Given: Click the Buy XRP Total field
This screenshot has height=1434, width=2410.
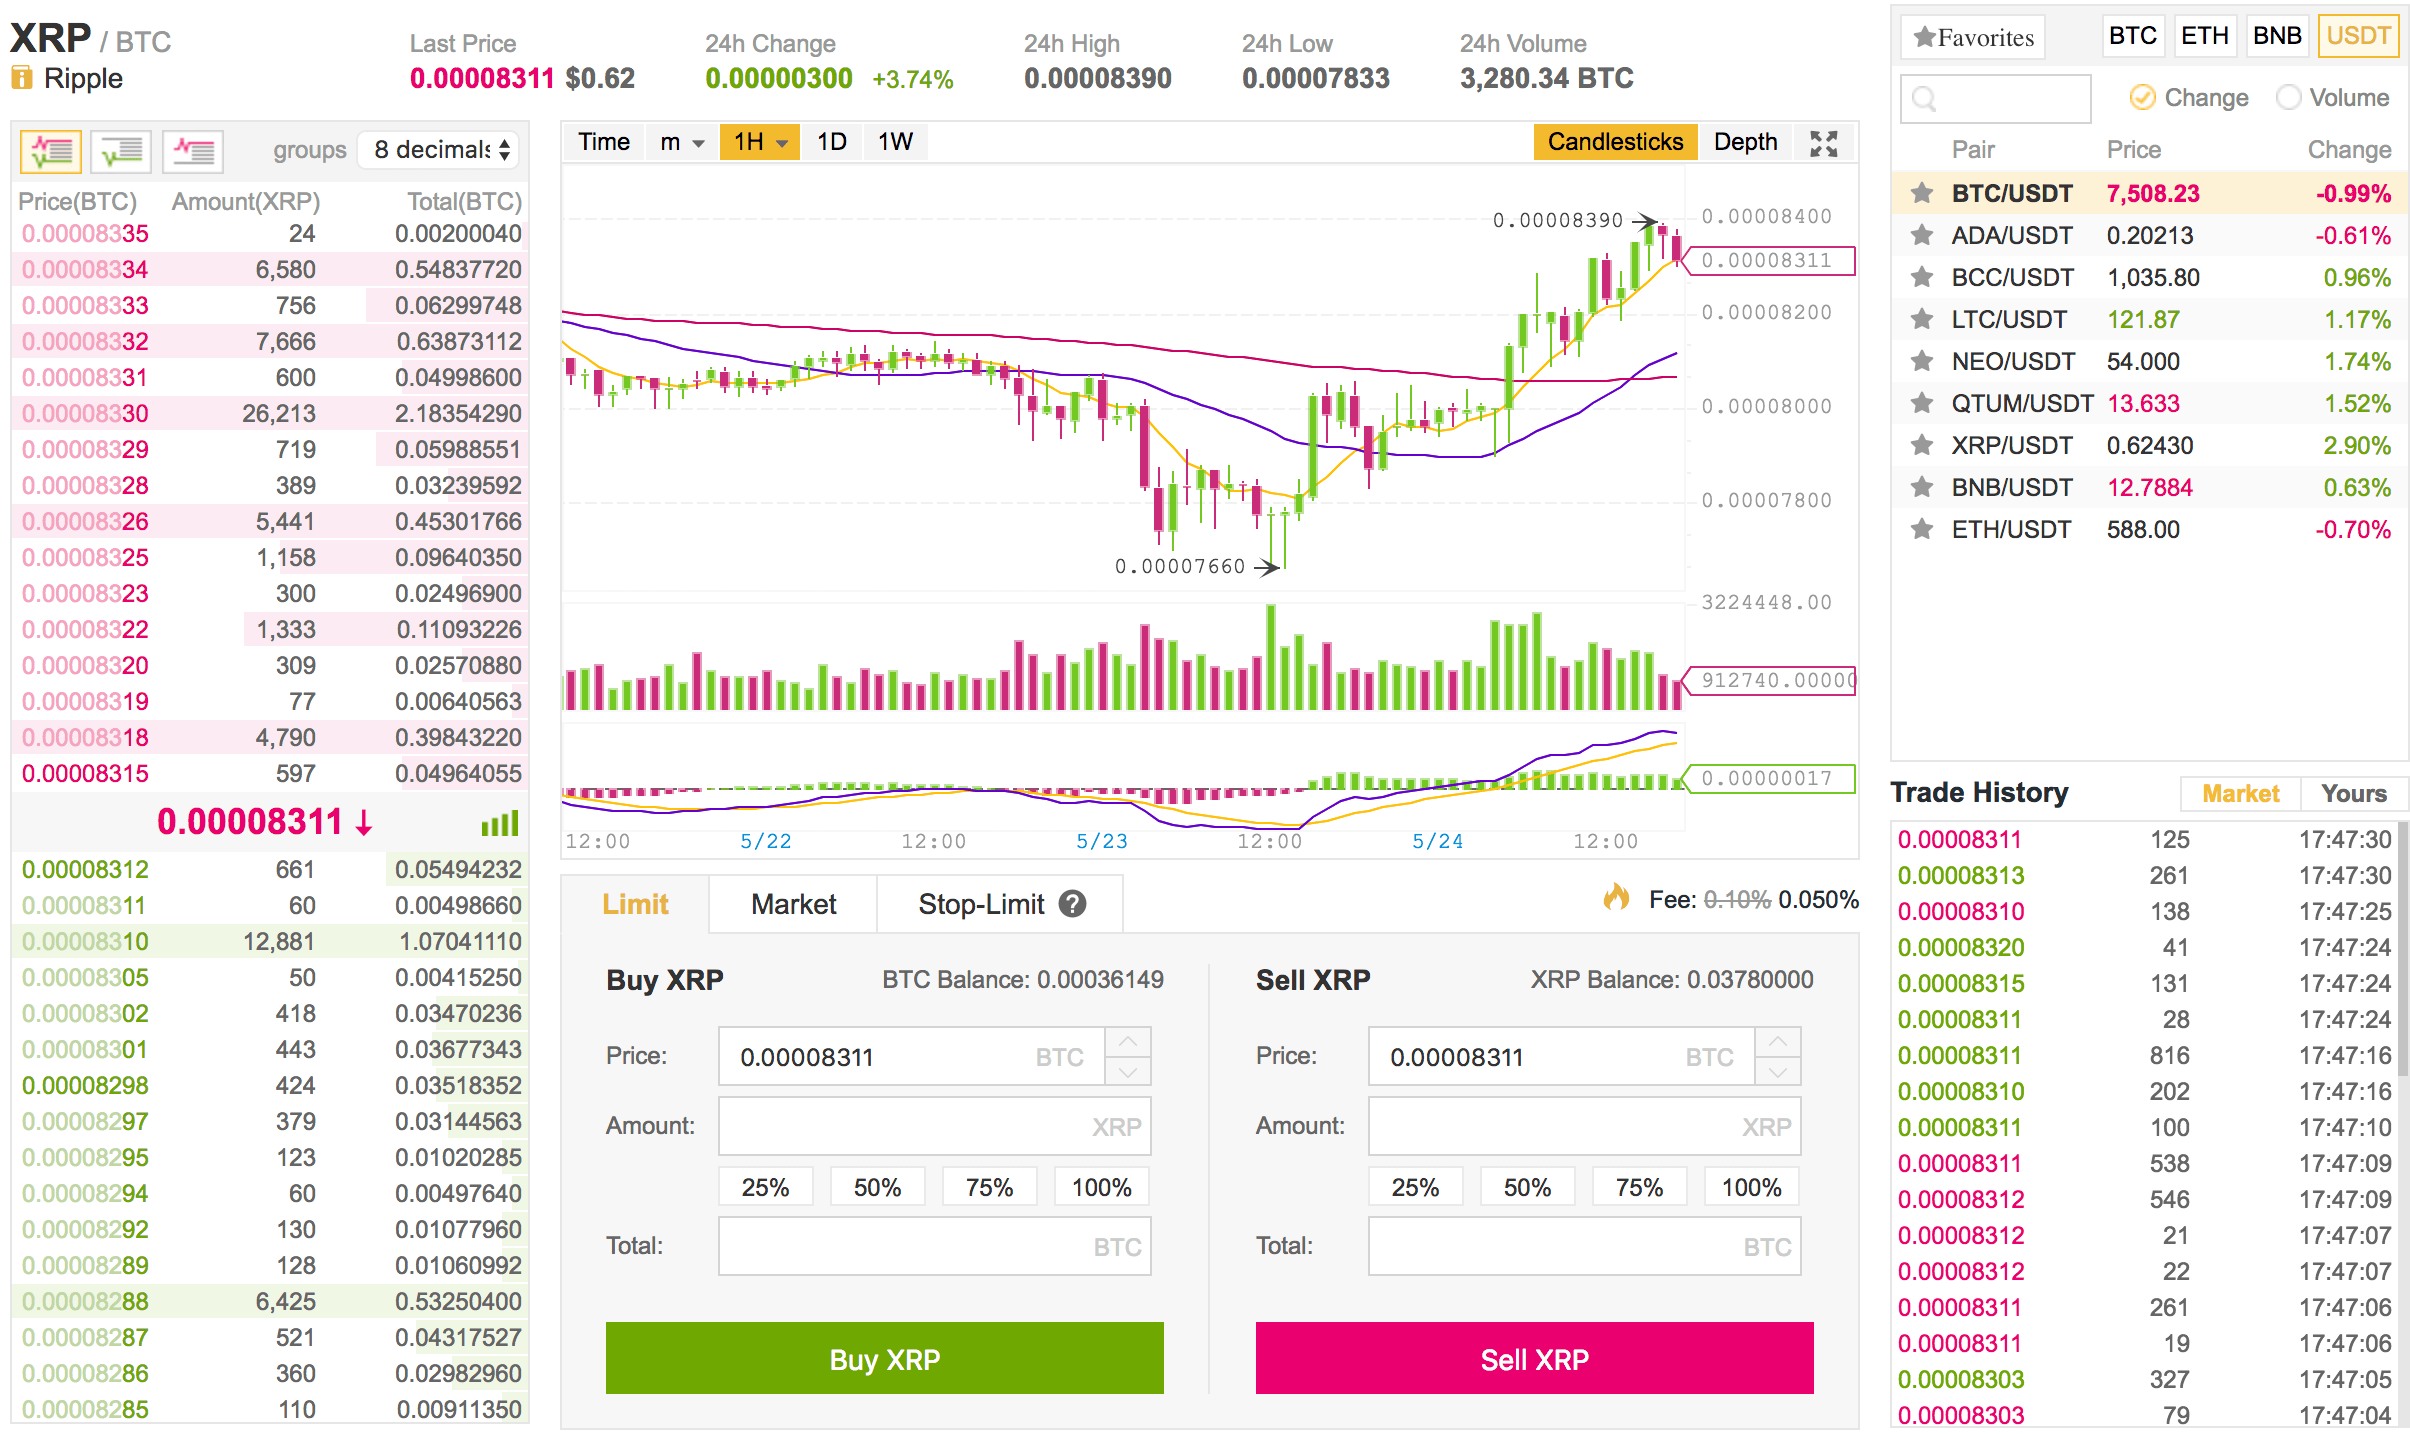Looking at the screenshot, I should coord(934,1246).
